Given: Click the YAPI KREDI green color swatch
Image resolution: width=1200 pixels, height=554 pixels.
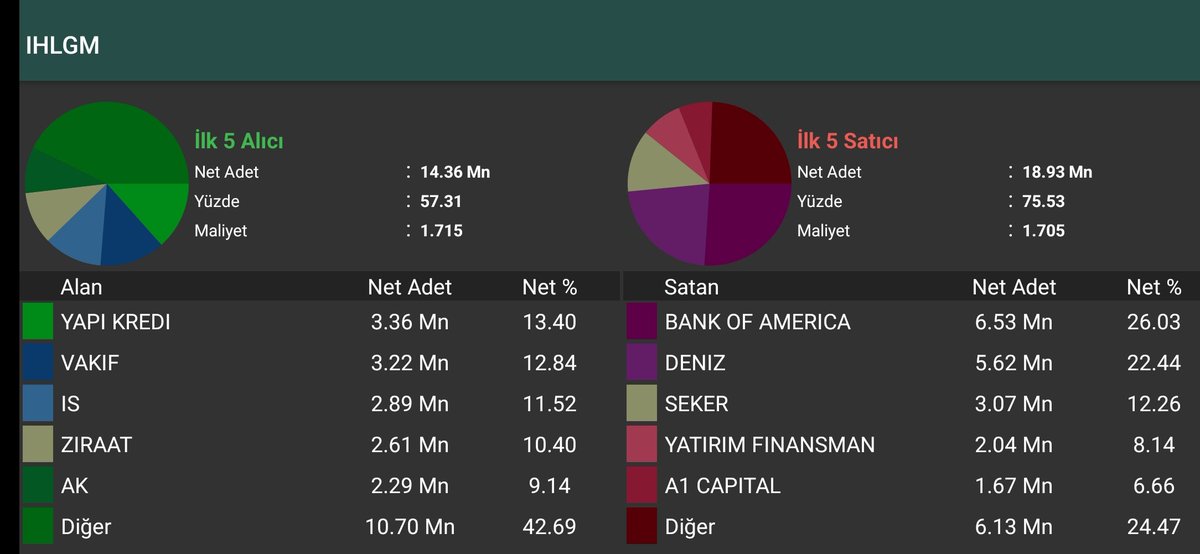Looking at the screenshot, I should click(37, 322).
